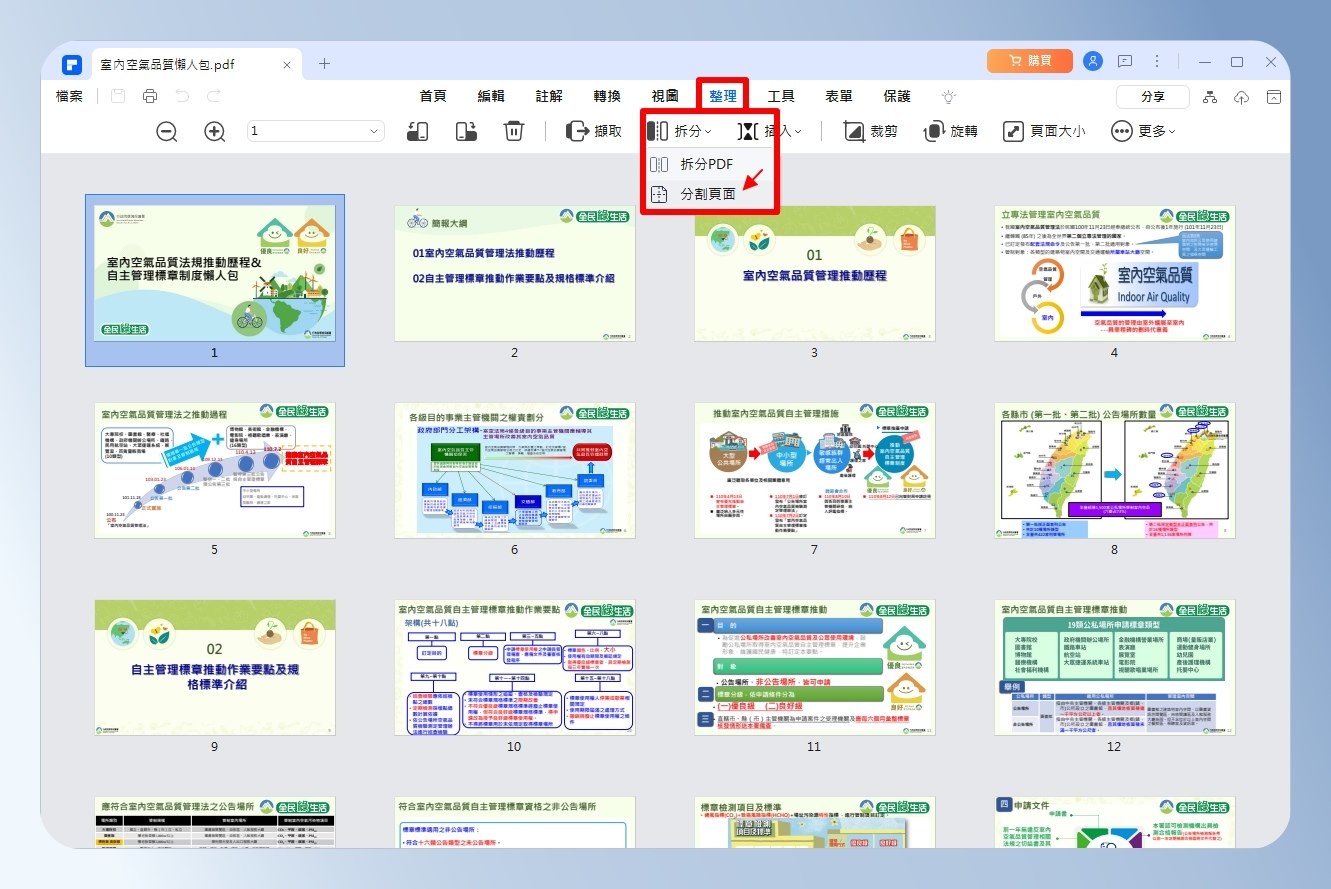The image size is (1331, 889).
Task: Click the trash delete page icon
Action: 513,131
